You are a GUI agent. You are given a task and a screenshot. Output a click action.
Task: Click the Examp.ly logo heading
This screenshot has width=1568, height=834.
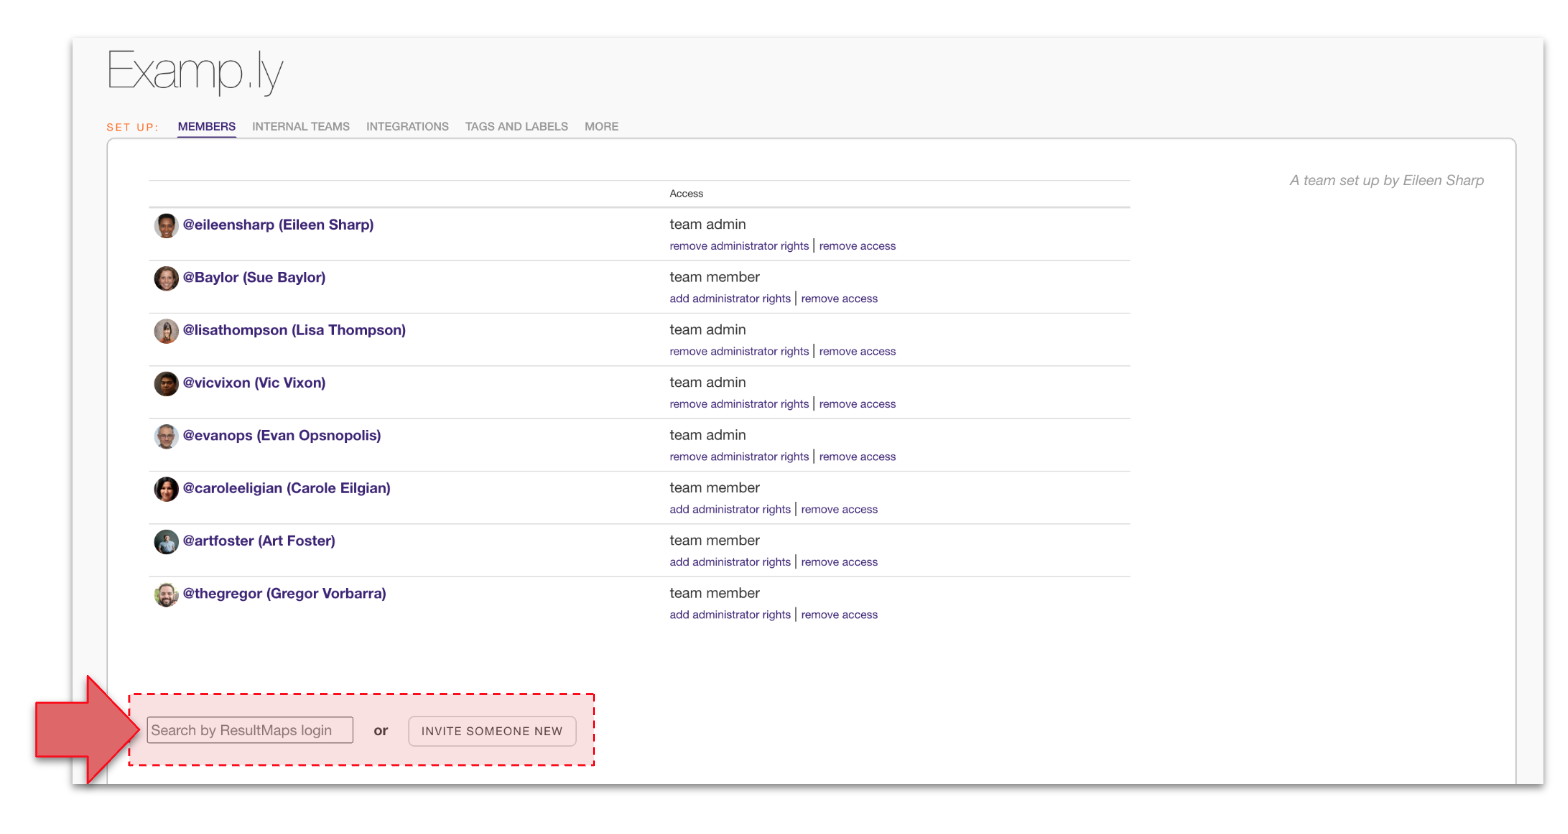(195, 72)
